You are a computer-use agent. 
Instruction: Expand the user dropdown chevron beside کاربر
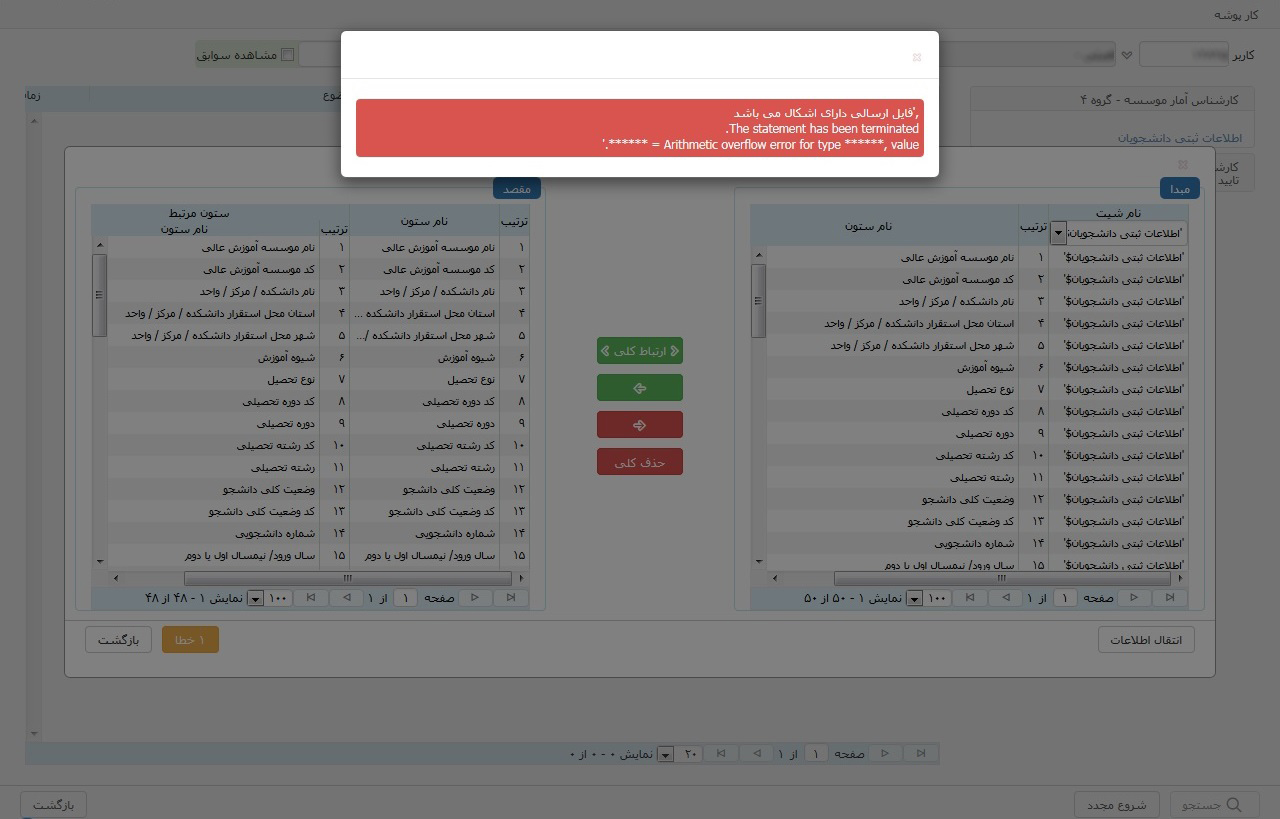[x=1127, y=55]
